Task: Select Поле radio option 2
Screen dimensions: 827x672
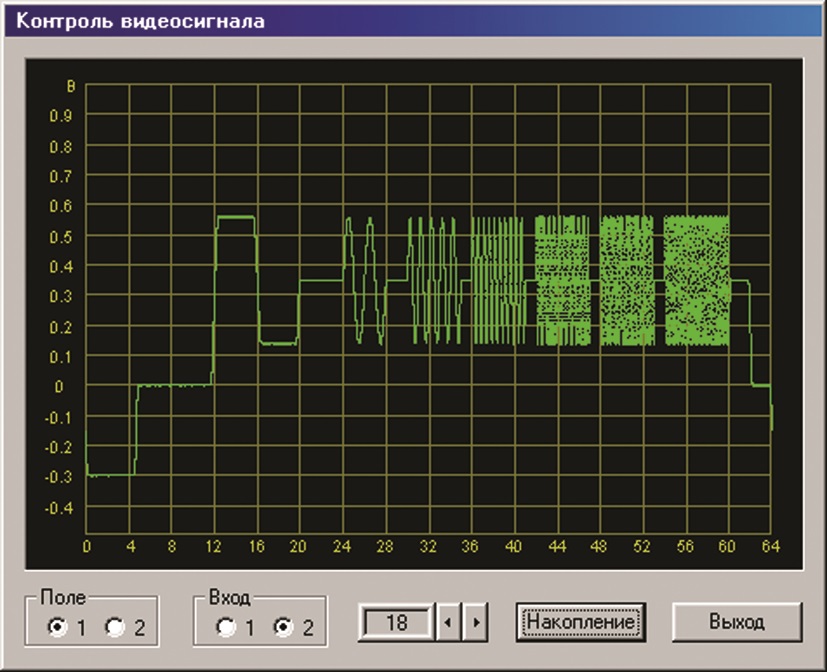Action: click(115, 627)
